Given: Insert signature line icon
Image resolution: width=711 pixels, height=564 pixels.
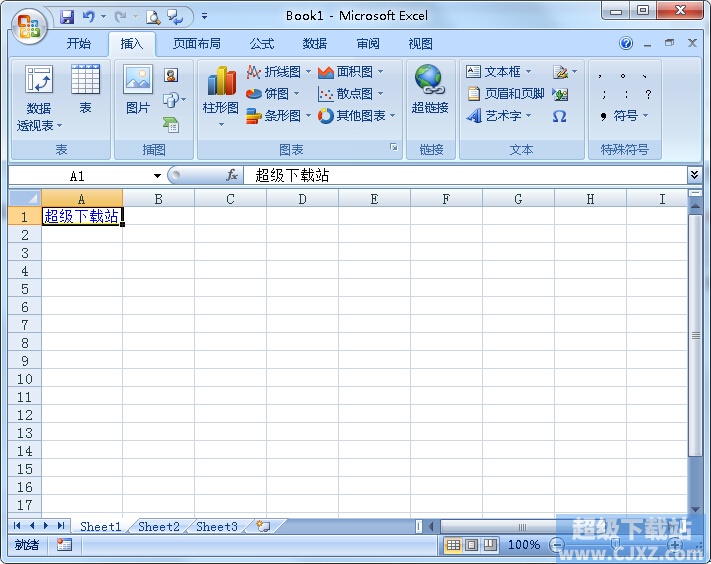Looking at the screenshot, I should [561, 72].
